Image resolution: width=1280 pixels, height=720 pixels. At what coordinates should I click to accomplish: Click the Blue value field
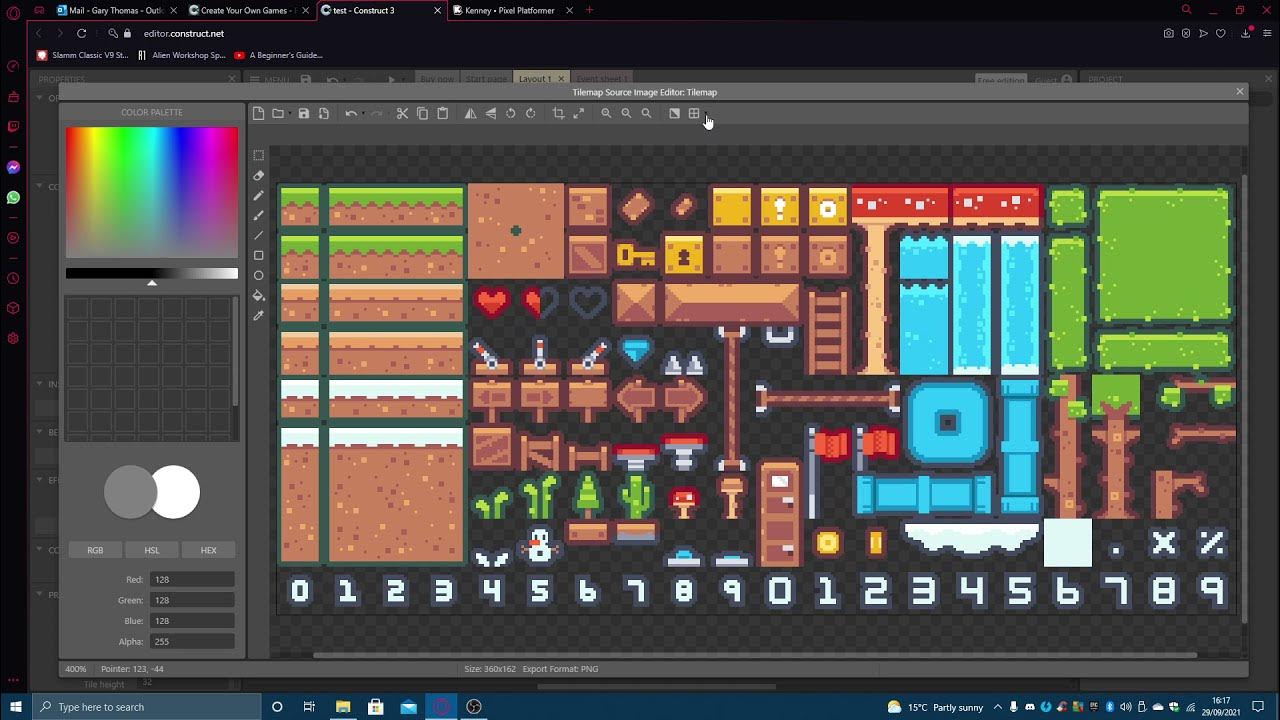192,621
